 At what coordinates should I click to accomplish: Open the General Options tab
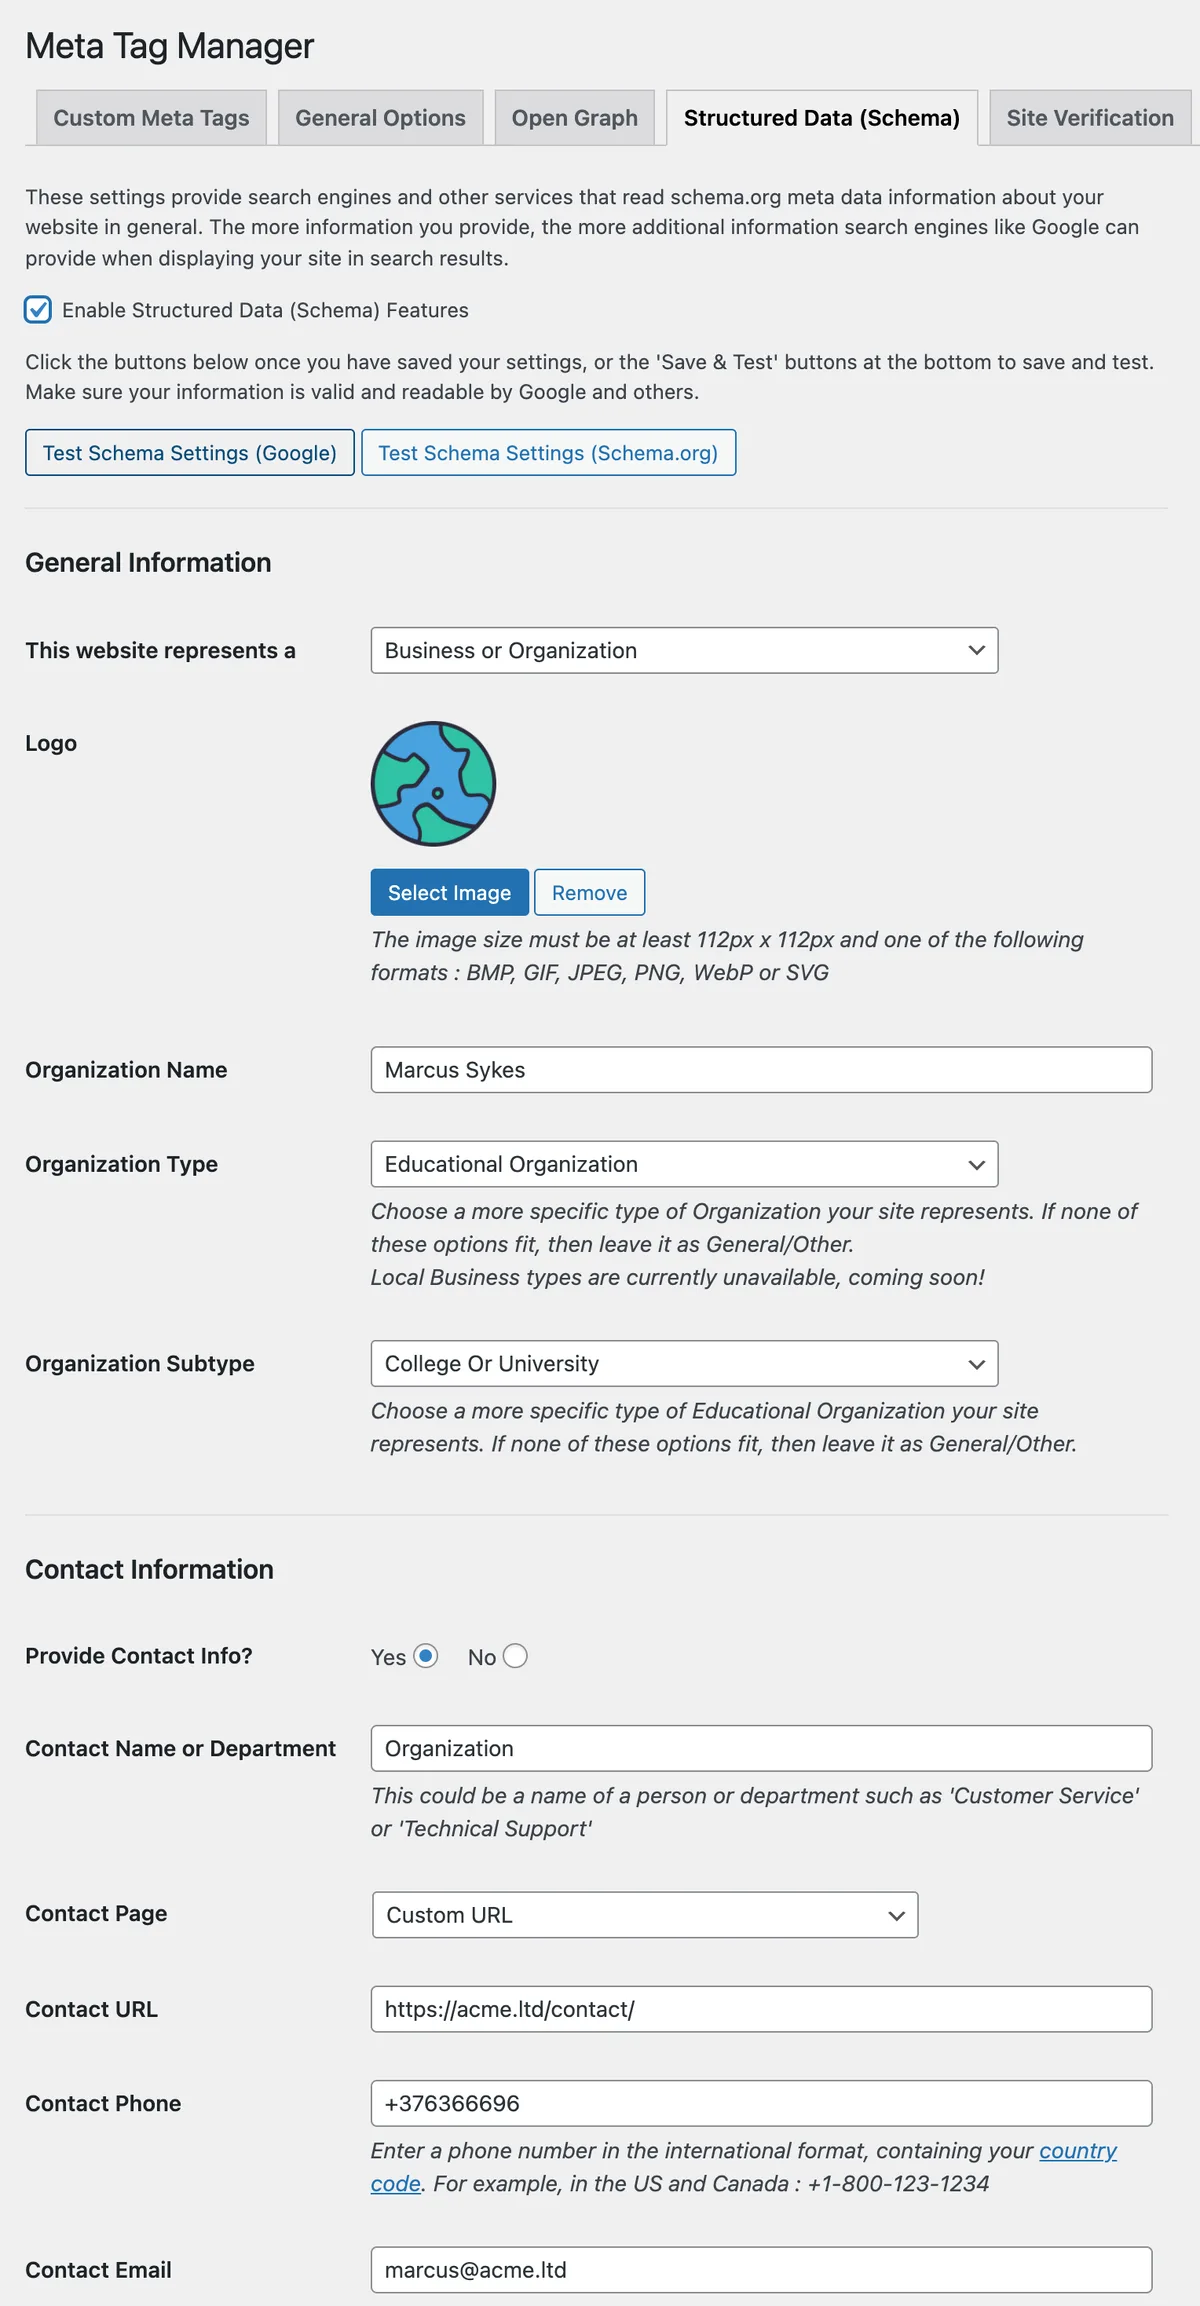(380, 118)
